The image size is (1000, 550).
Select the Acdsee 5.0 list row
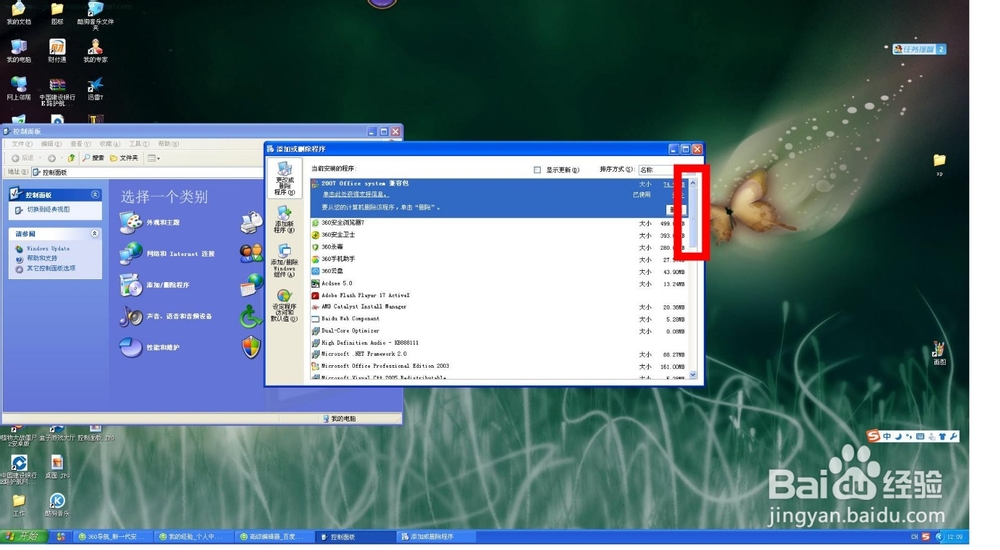(499, 284)
